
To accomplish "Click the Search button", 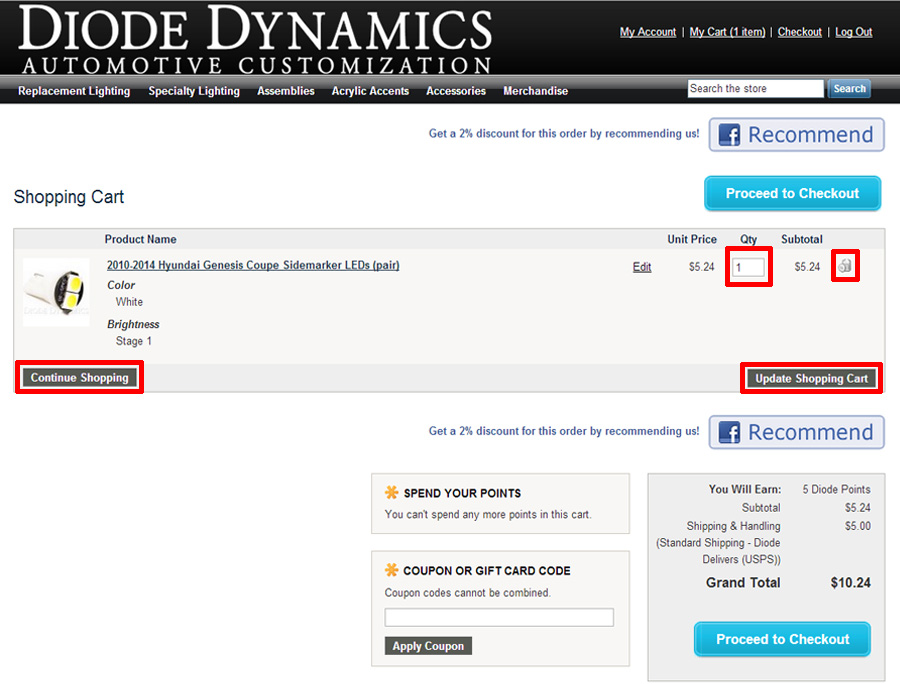I will click(x=849, y=88).
